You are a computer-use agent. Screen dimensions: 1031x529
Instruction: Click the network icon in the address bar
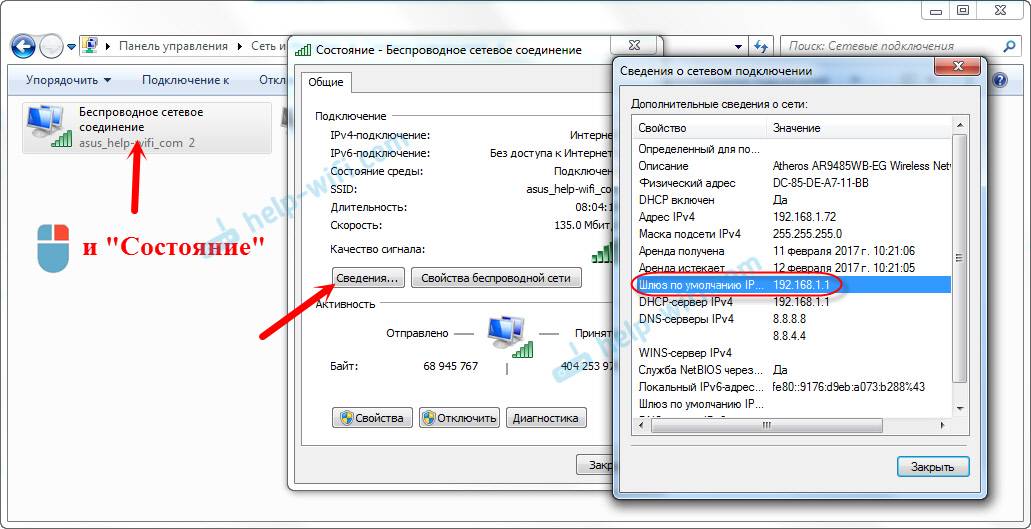90,46
